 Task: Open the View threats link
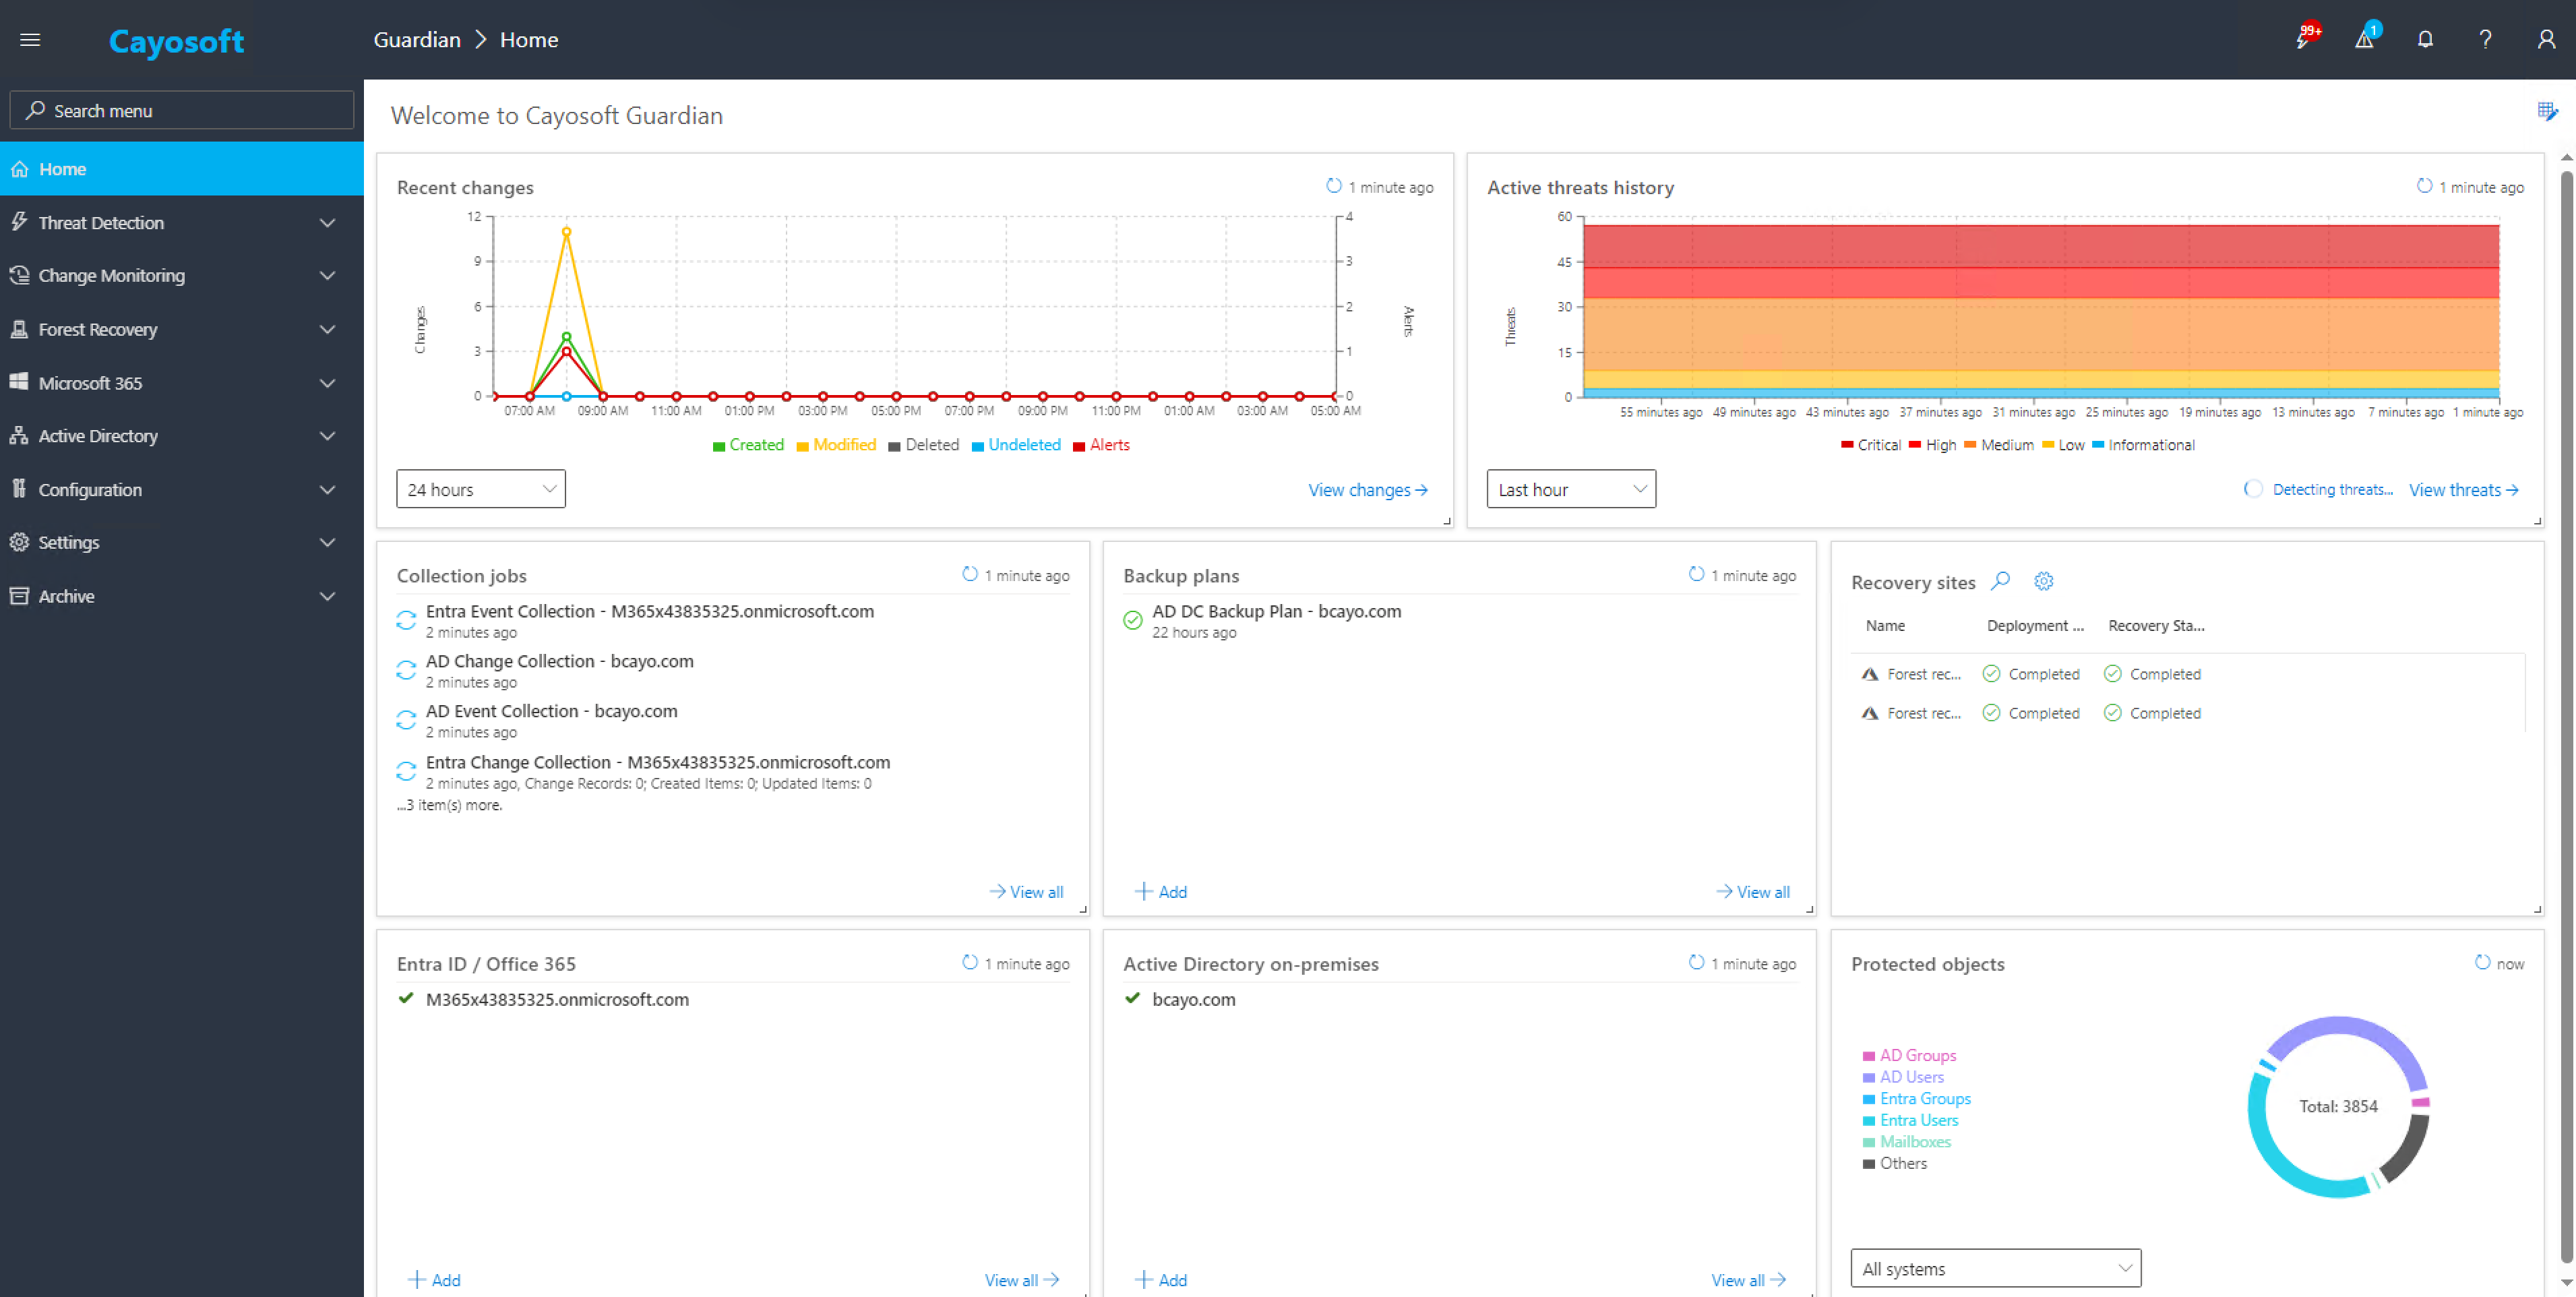coord(2464,490)
